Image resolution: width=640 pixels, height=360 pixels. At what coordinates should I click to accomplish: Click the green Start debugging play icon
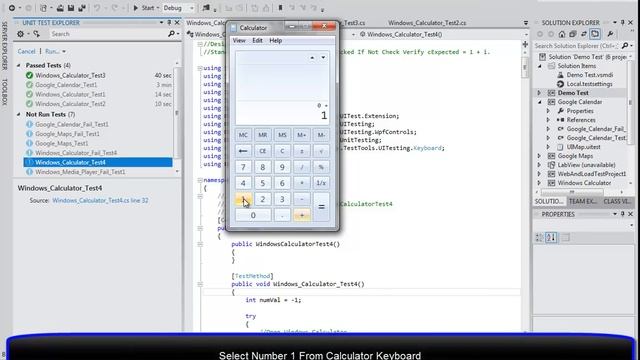coord(136,8)
